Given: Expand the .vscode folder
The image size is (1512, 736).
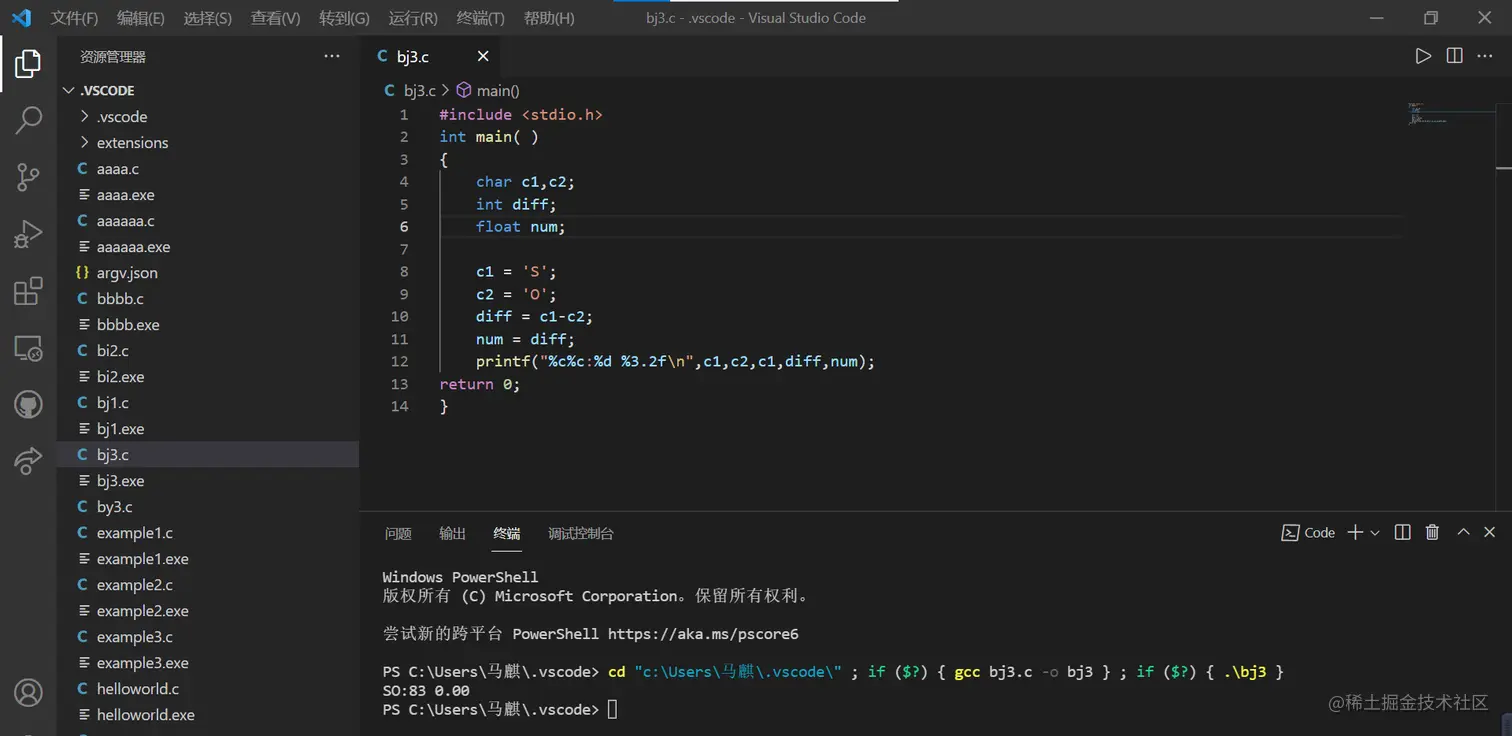Looking at the screenshot, I should pos(208,116).
